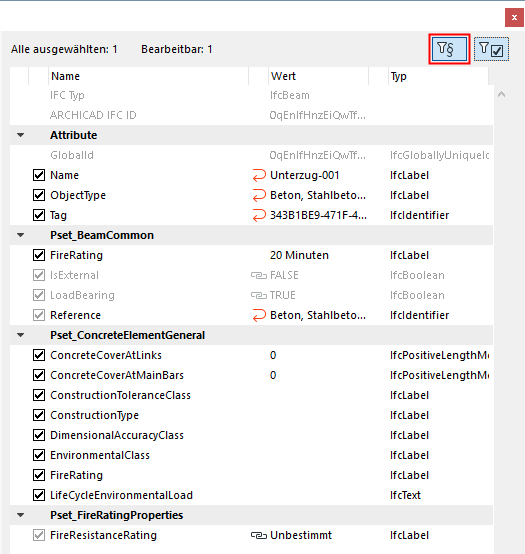
Task: Click the chain link icon beside FALSE
Action: 259,275
